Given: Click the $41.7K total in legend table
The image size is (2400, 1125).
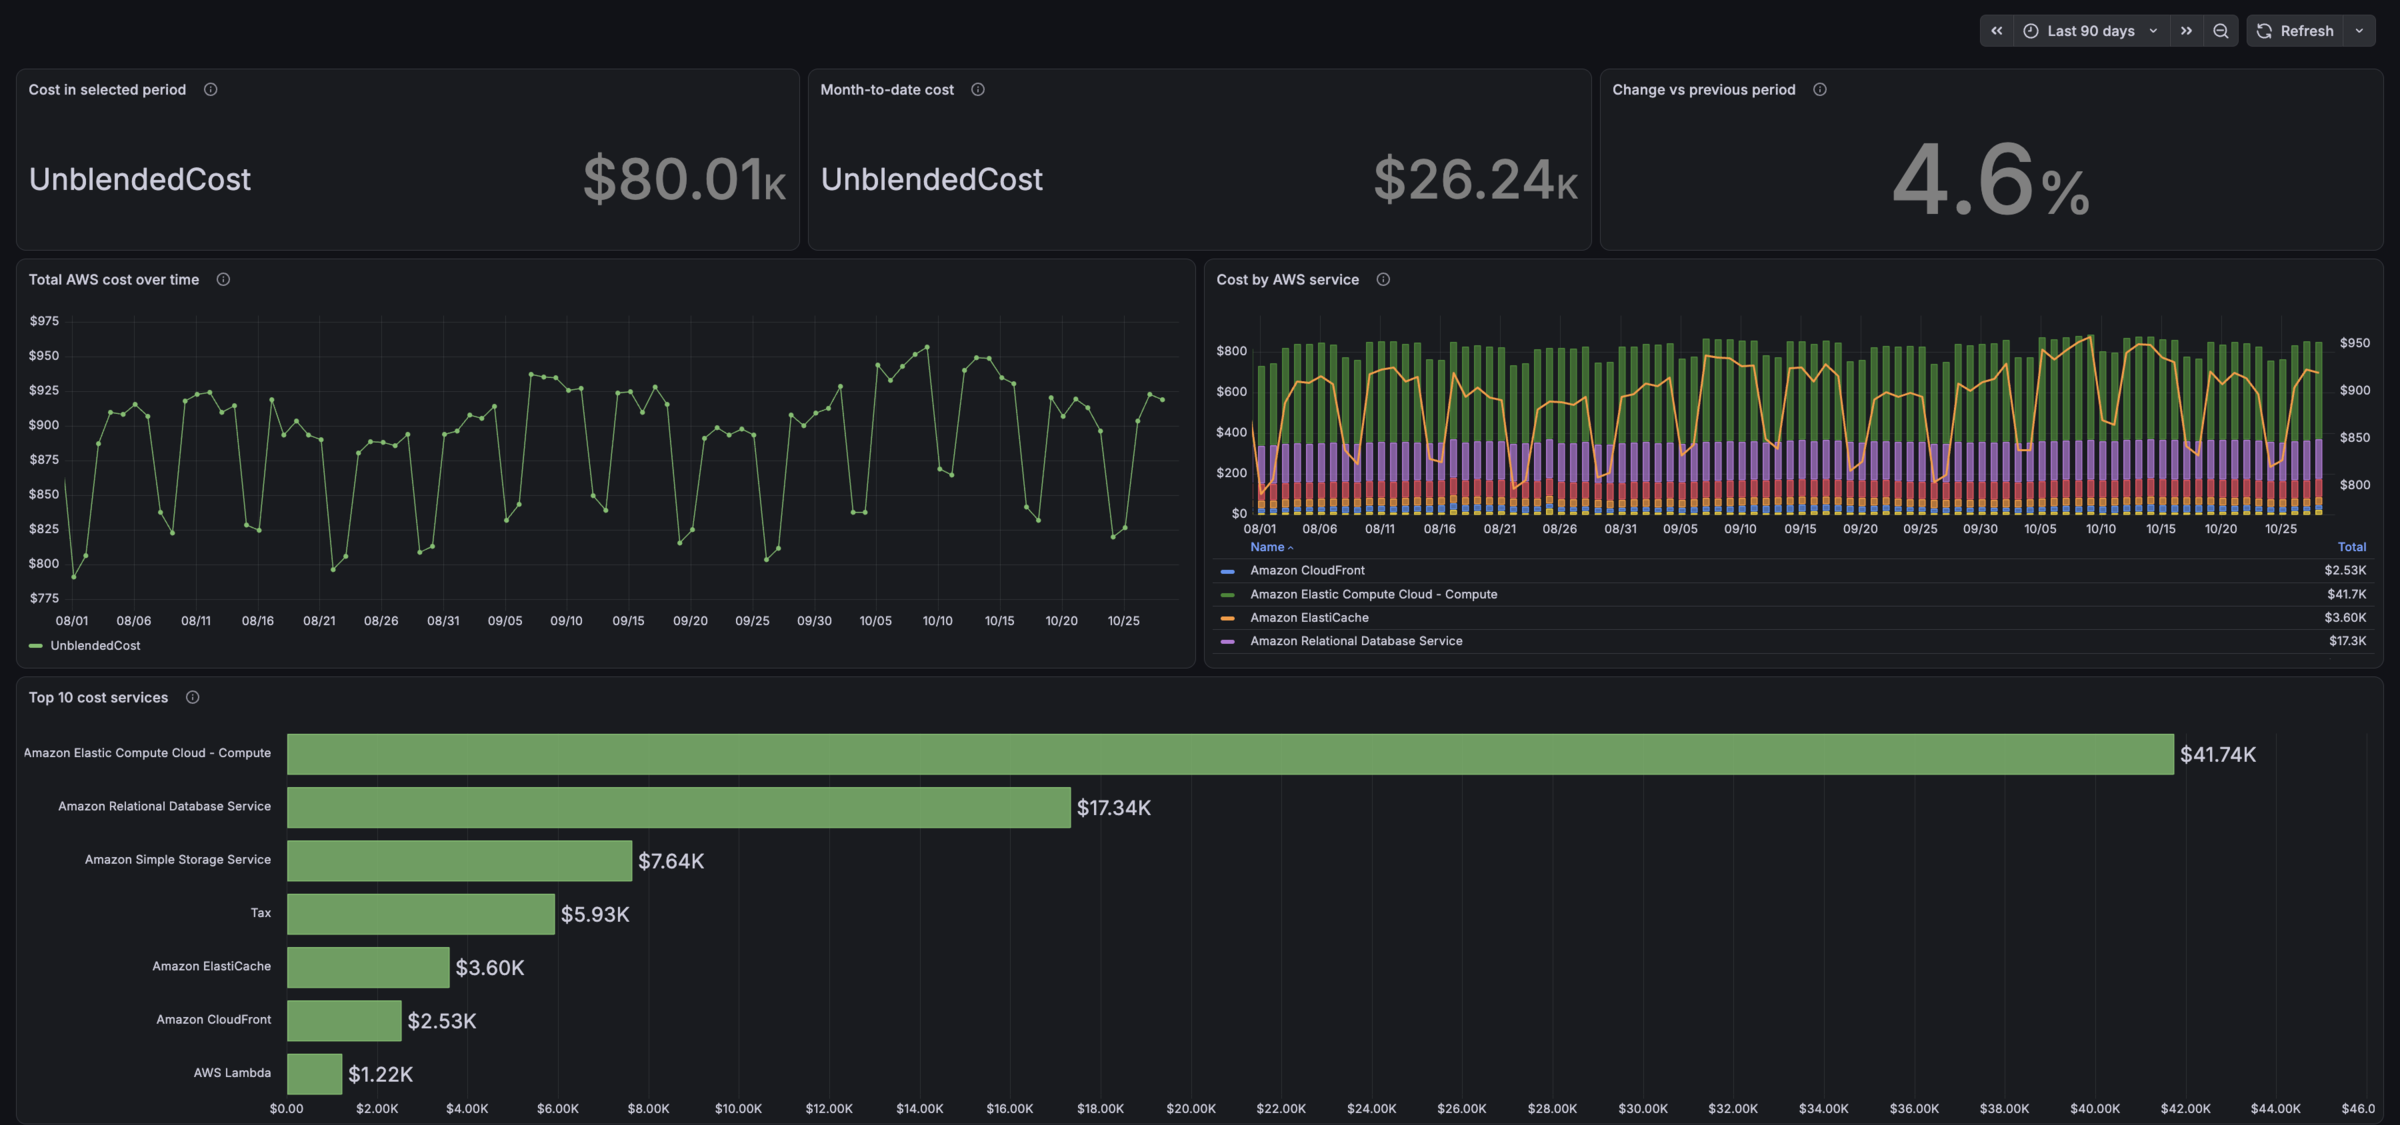Looking at the screenshot, I should pyautogui.click(x=2346, y=595).
